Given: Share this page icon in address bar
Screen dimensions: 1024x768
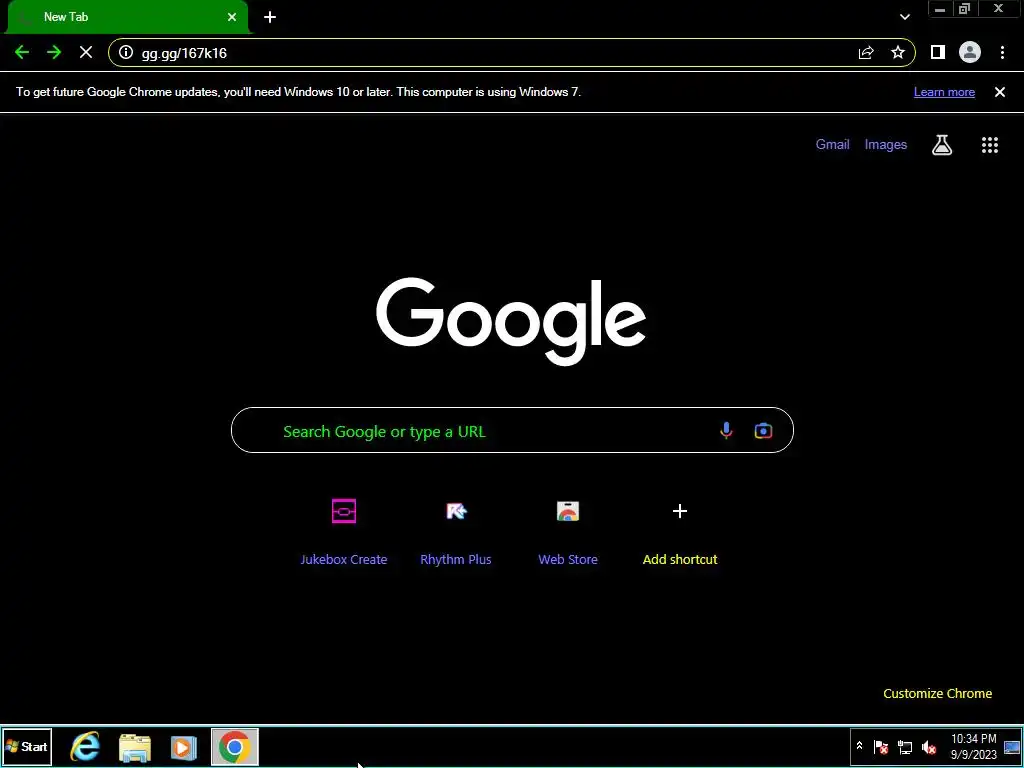Looking at the screenshot, I should [866, 53].
